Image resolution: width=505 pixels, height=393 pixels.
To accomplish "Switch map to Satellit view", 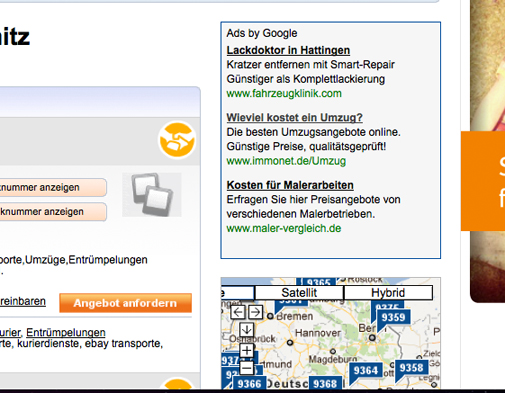I will [299, 293].
